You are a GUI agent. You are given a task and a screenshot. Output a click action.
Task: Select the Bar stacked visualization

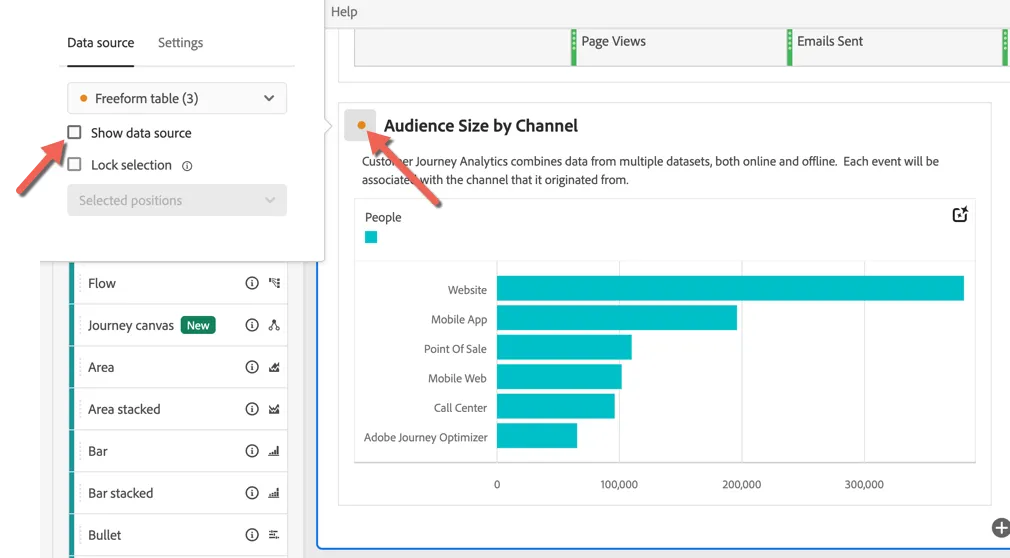pos(180,492)
